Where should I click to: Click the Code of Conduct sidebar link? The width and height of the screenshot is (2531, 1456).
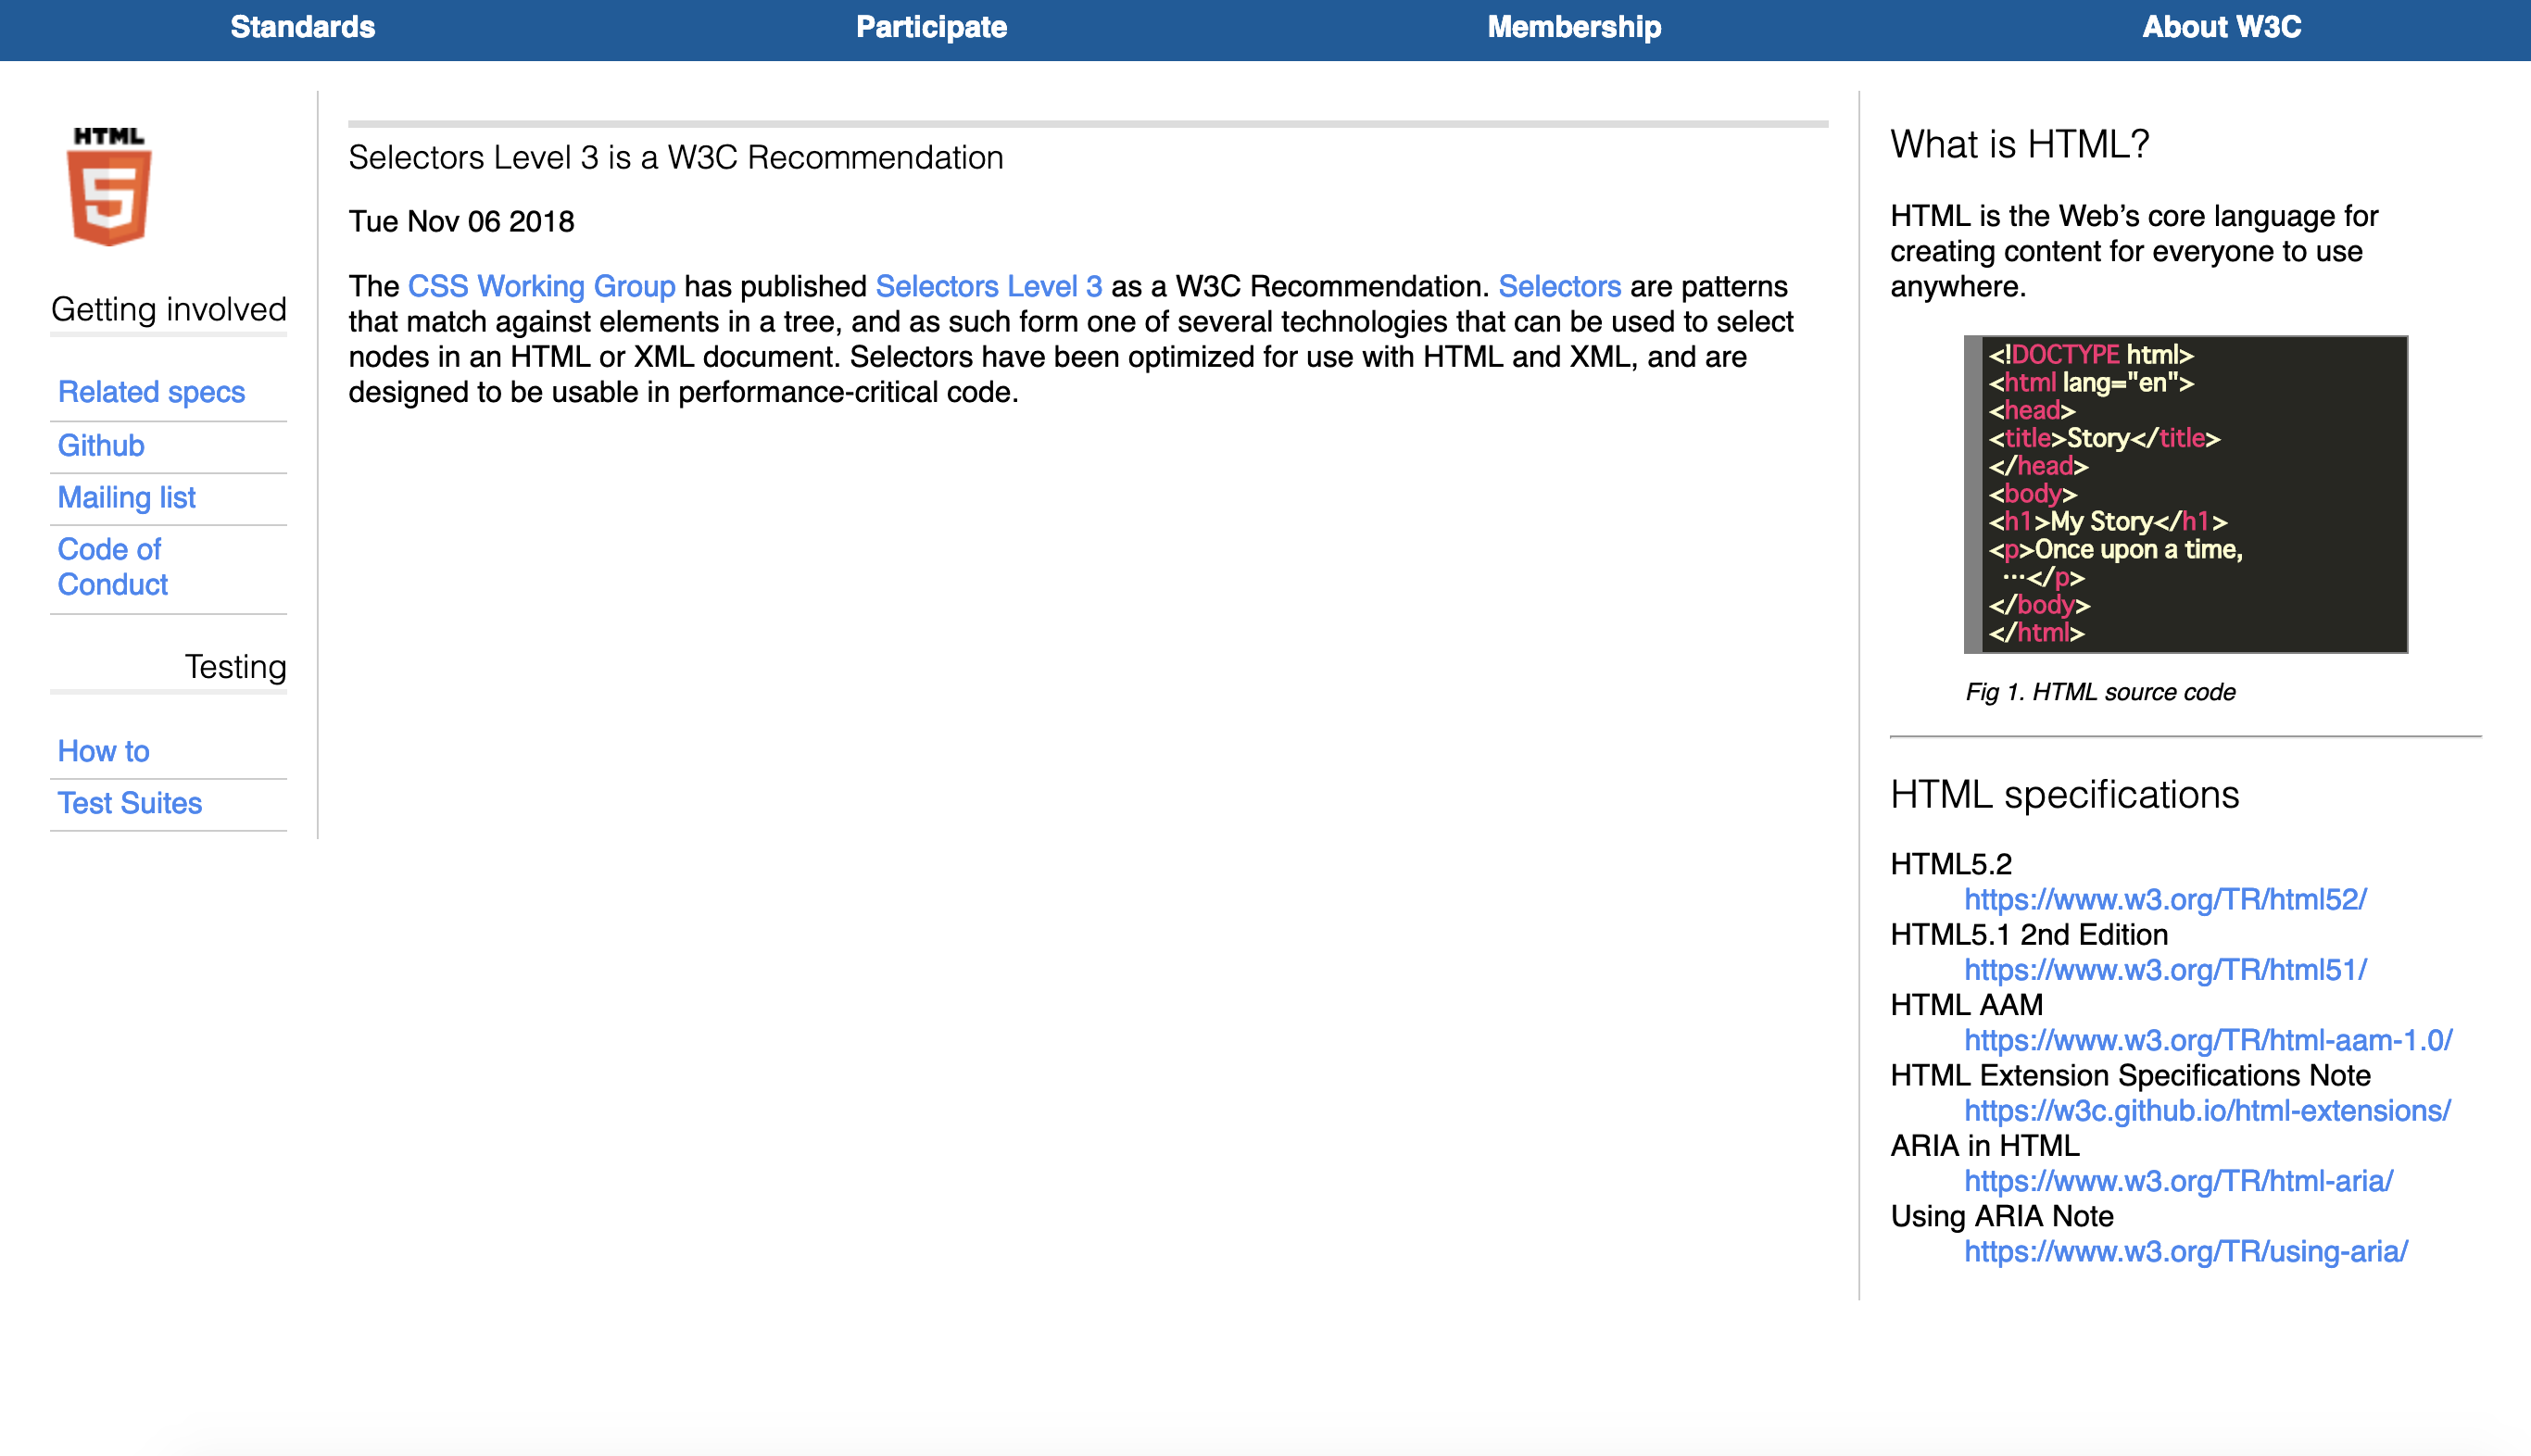[111, 567]
